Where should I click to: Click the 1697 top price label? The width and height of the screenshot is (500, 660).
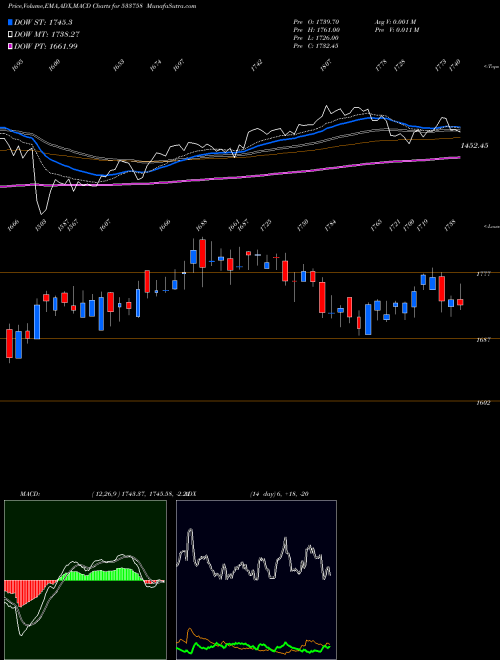tap(179, 65)
